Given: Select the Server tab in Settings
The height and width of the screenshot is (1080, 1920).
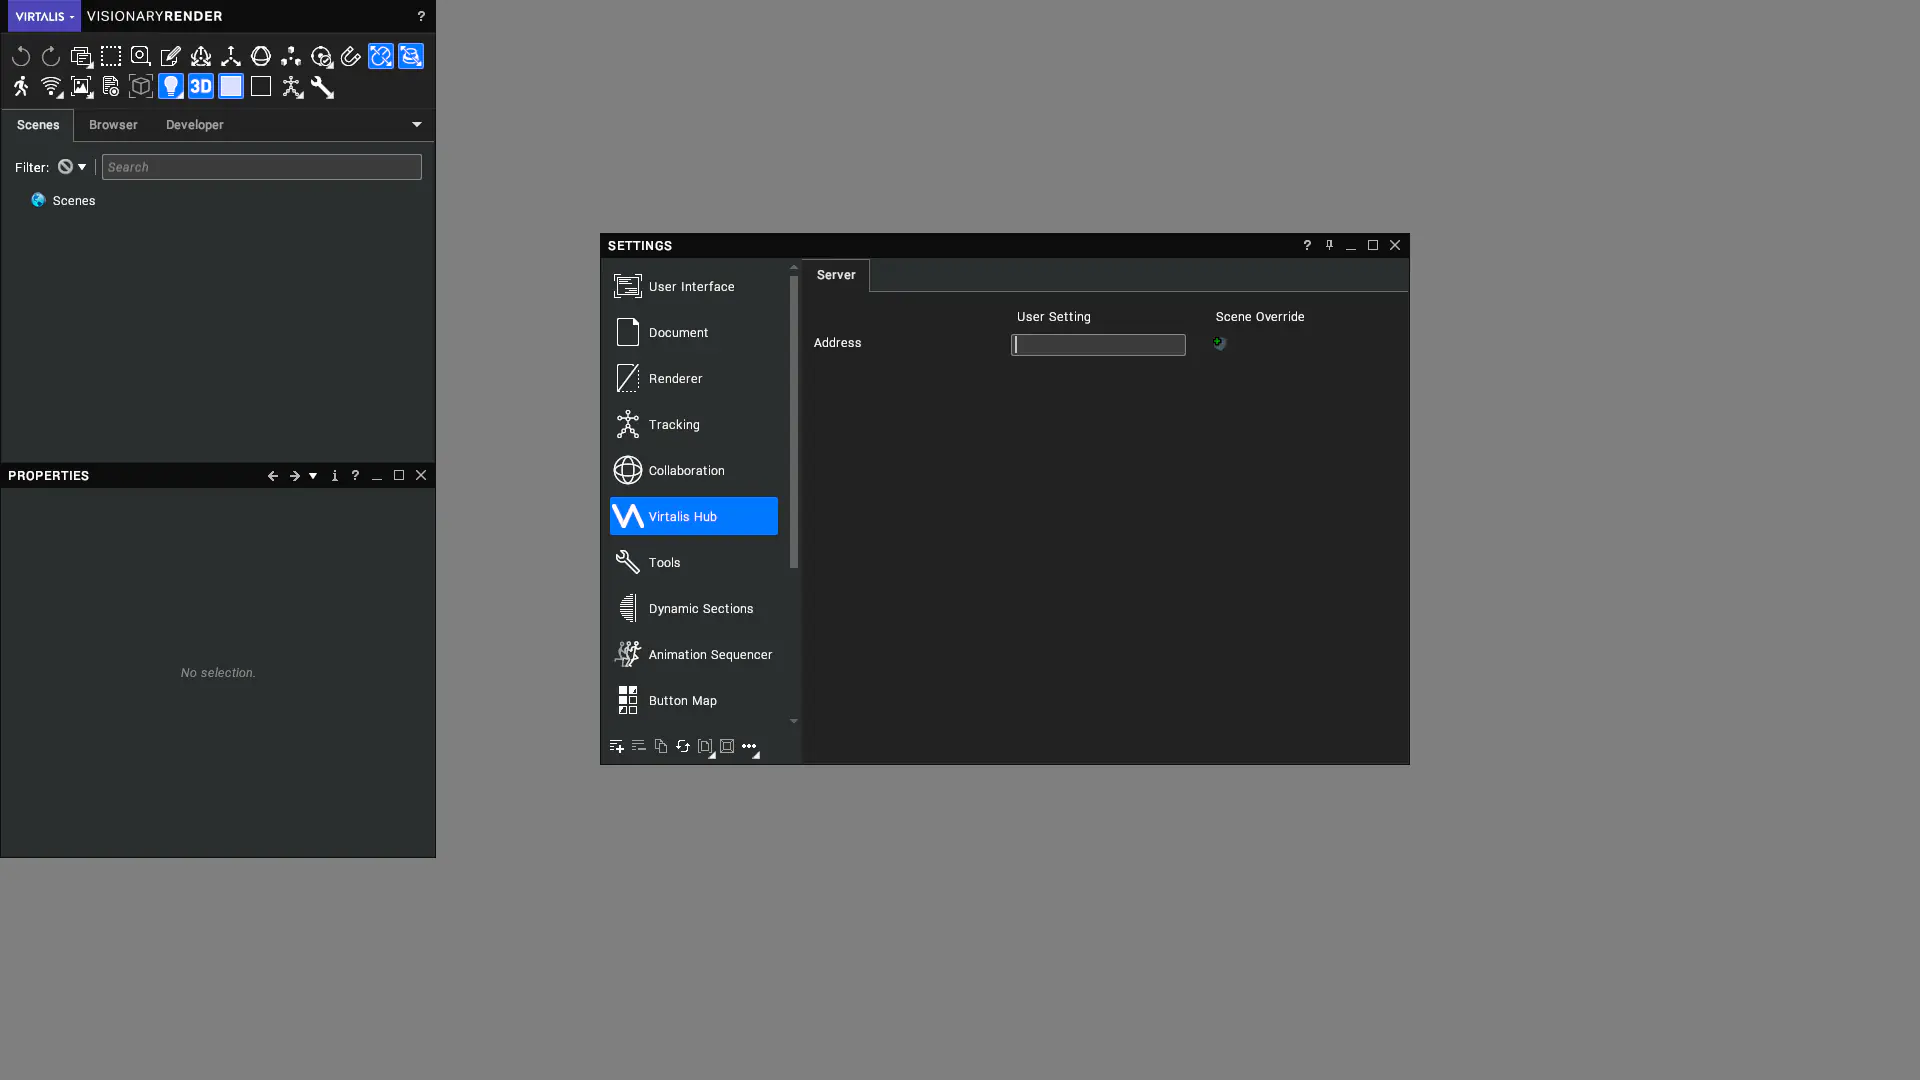Looking at the screenshot, I should [x=836, y=275].
